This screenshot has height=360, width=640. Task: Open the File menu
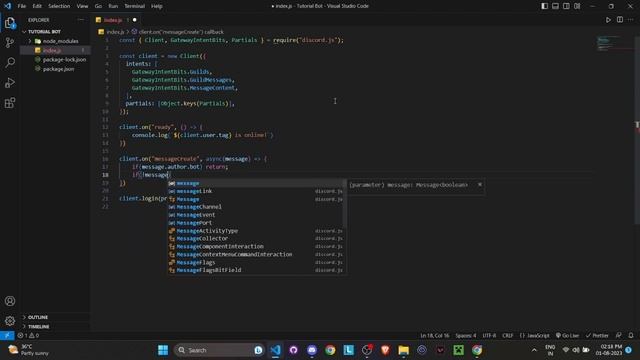point(22,6)
